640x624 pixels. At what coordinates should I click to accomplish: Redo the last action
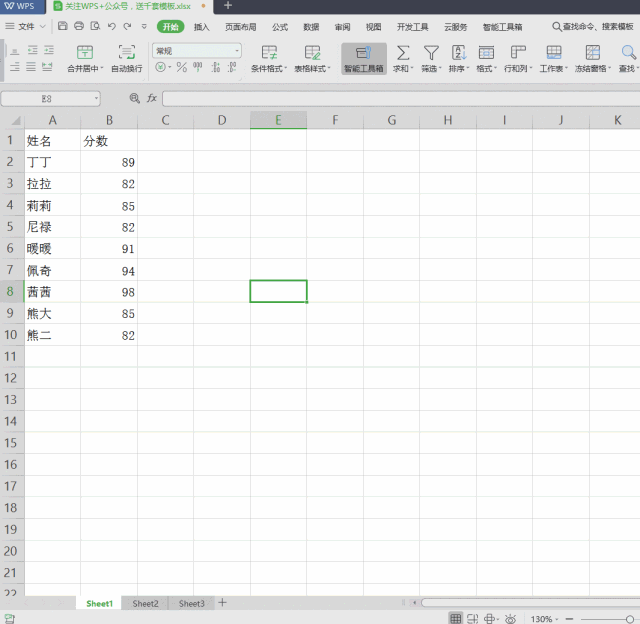127,27
